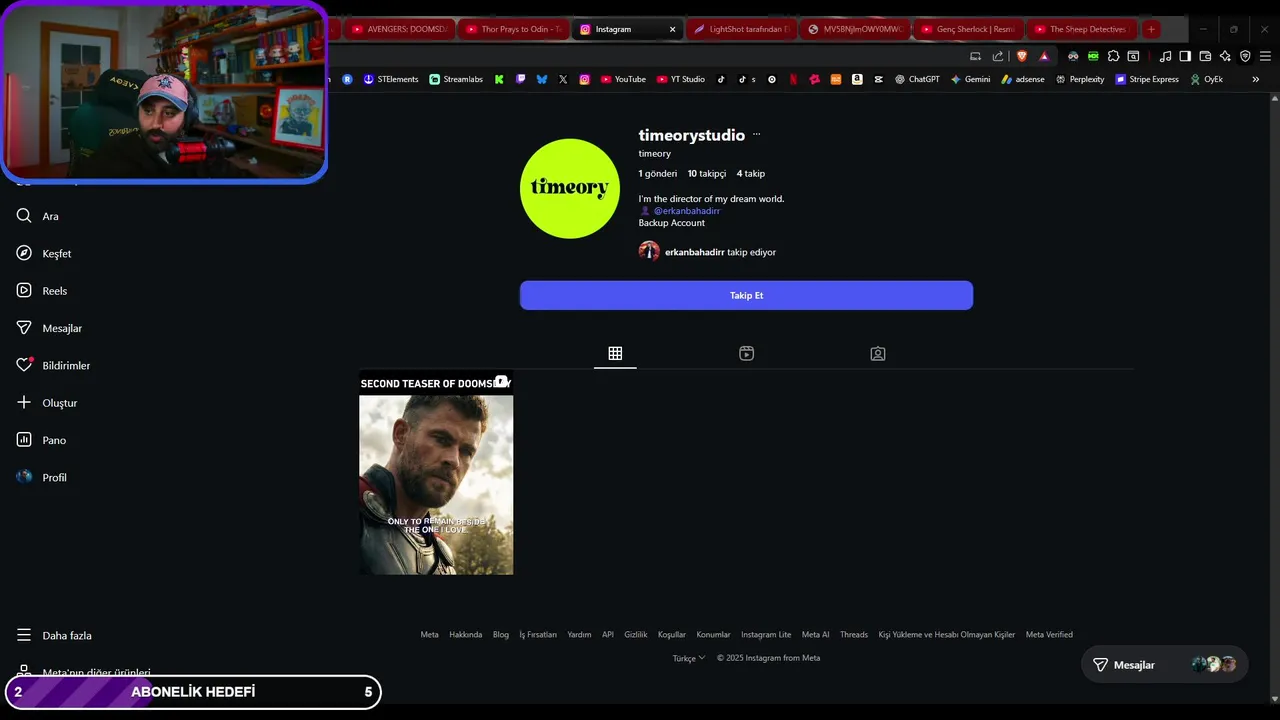Open browser extensions puzzle icon

click(x=1113, y=56)
